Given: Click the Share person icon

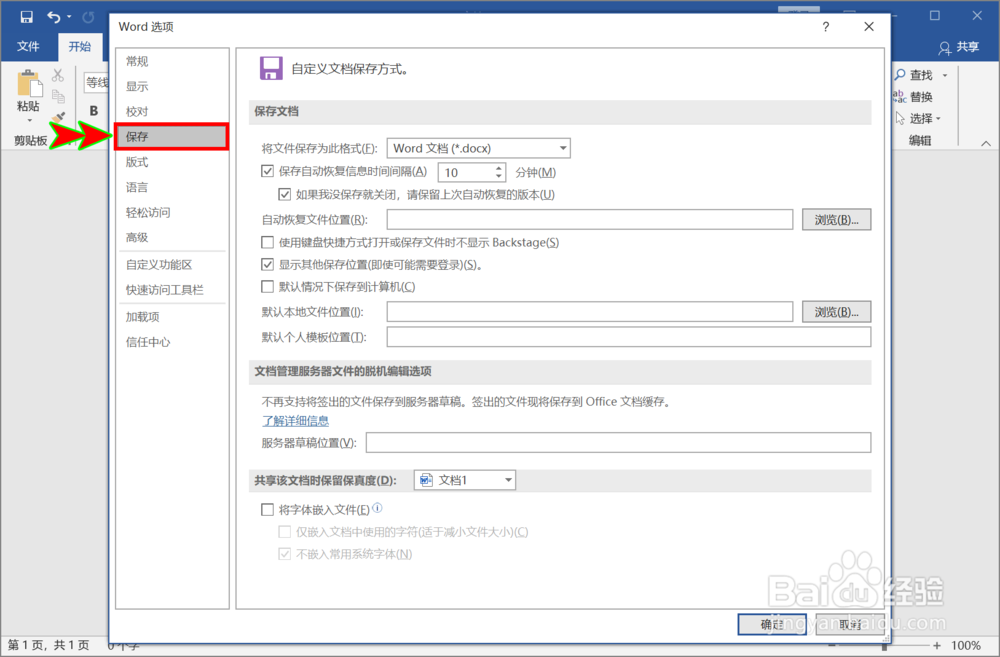Looking at the screenshot, I should coord(945,47).
